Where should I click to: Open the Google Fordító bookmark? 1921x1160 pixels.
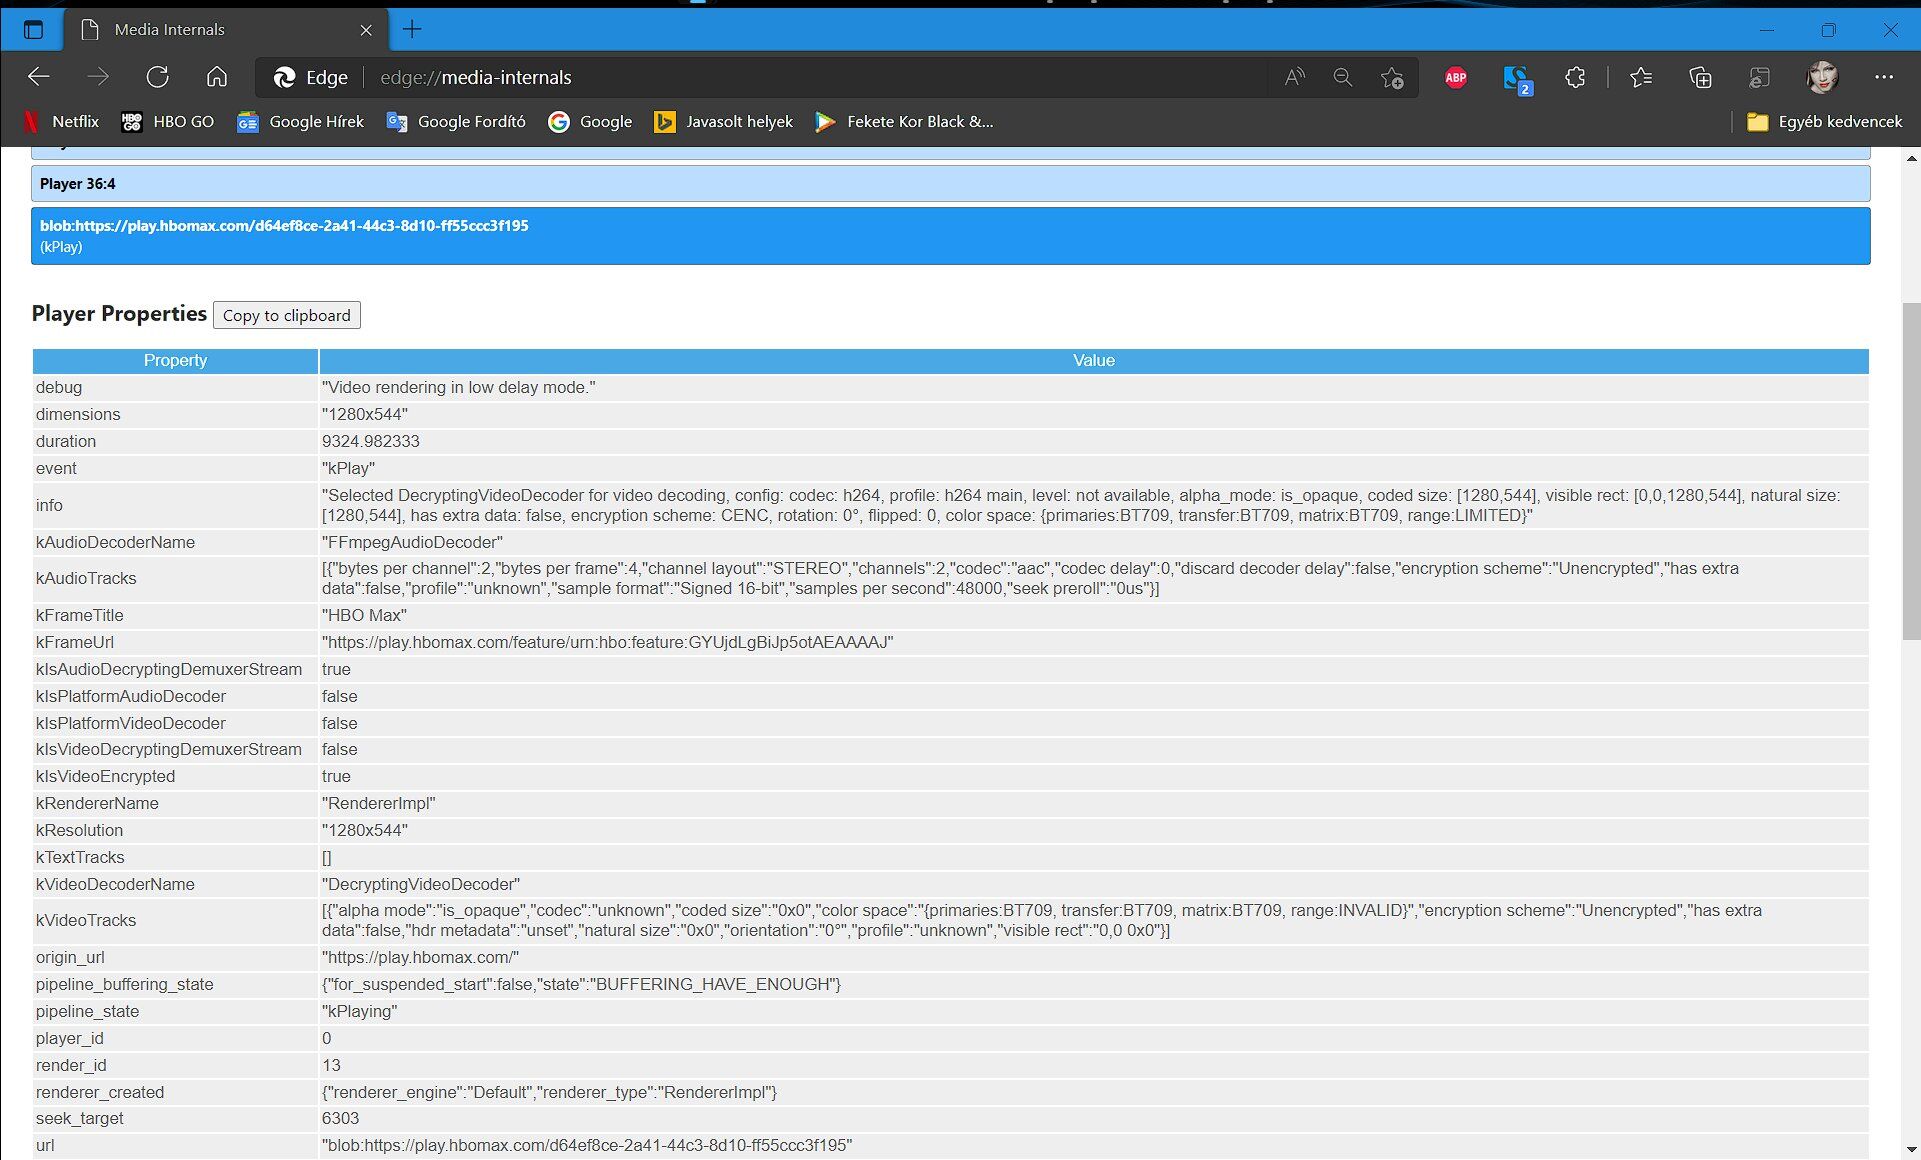456,122
